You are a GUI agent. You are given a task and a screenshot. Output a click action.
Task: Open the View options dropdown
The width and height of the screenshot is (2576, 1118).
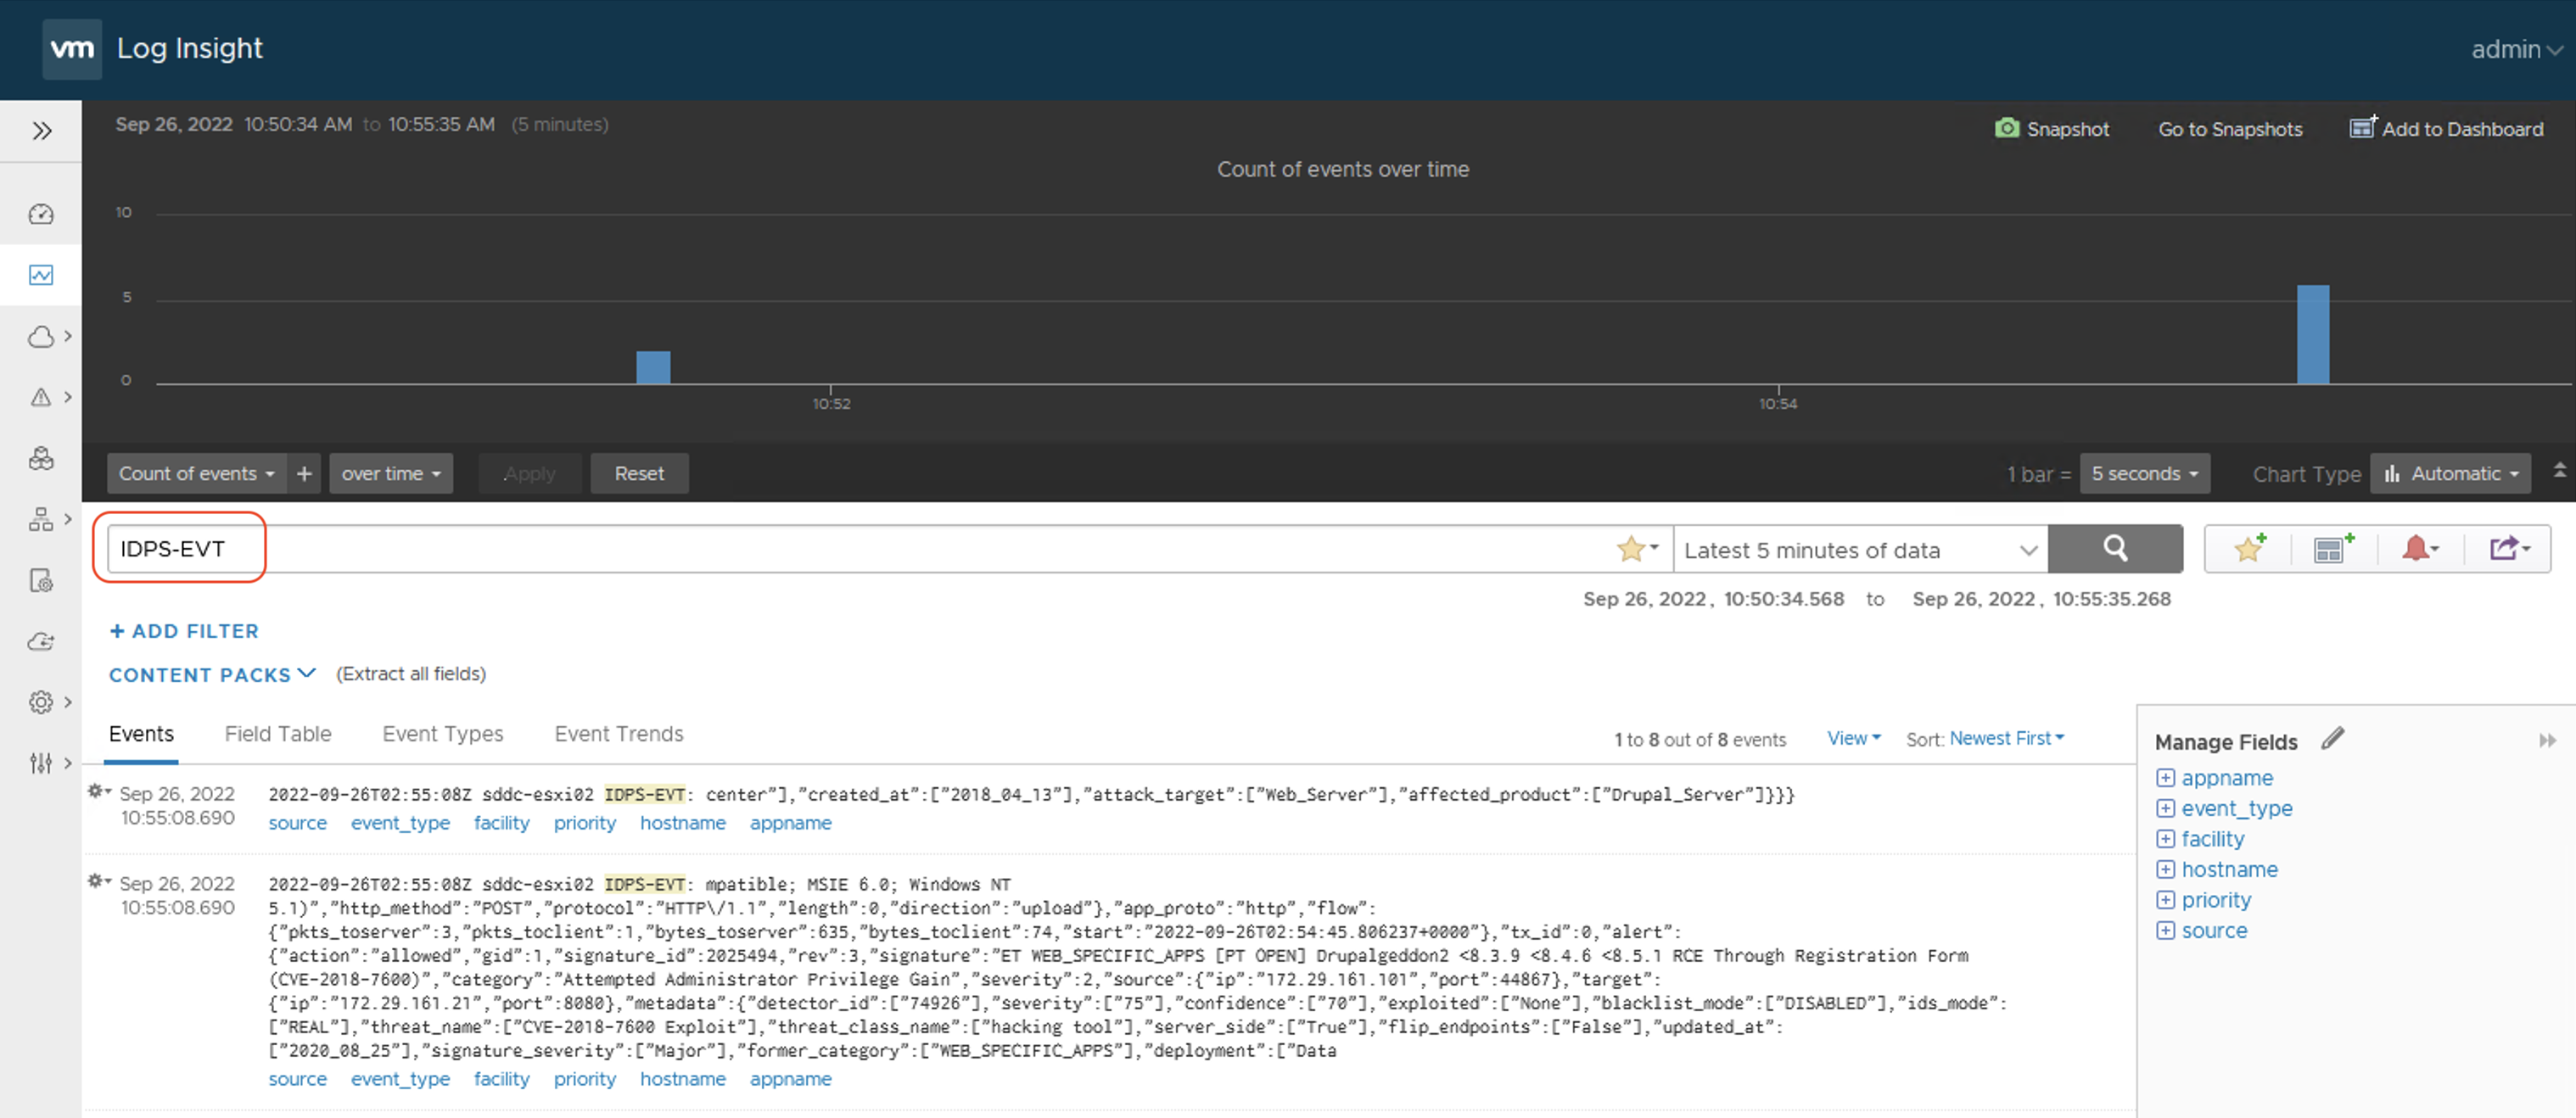[x=1854, y=738]
